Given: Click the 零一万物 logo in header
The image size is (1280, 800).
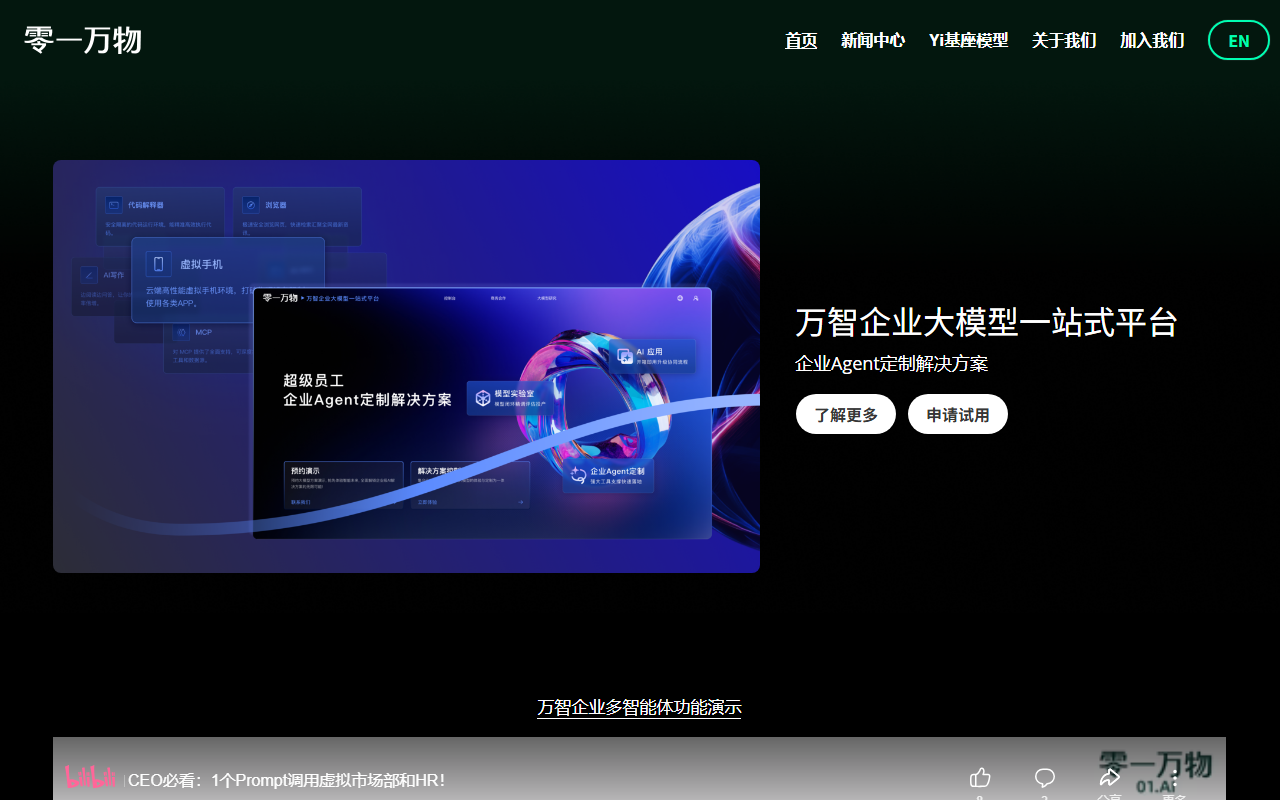Looking at the screenshot, I should click(83, 41).
